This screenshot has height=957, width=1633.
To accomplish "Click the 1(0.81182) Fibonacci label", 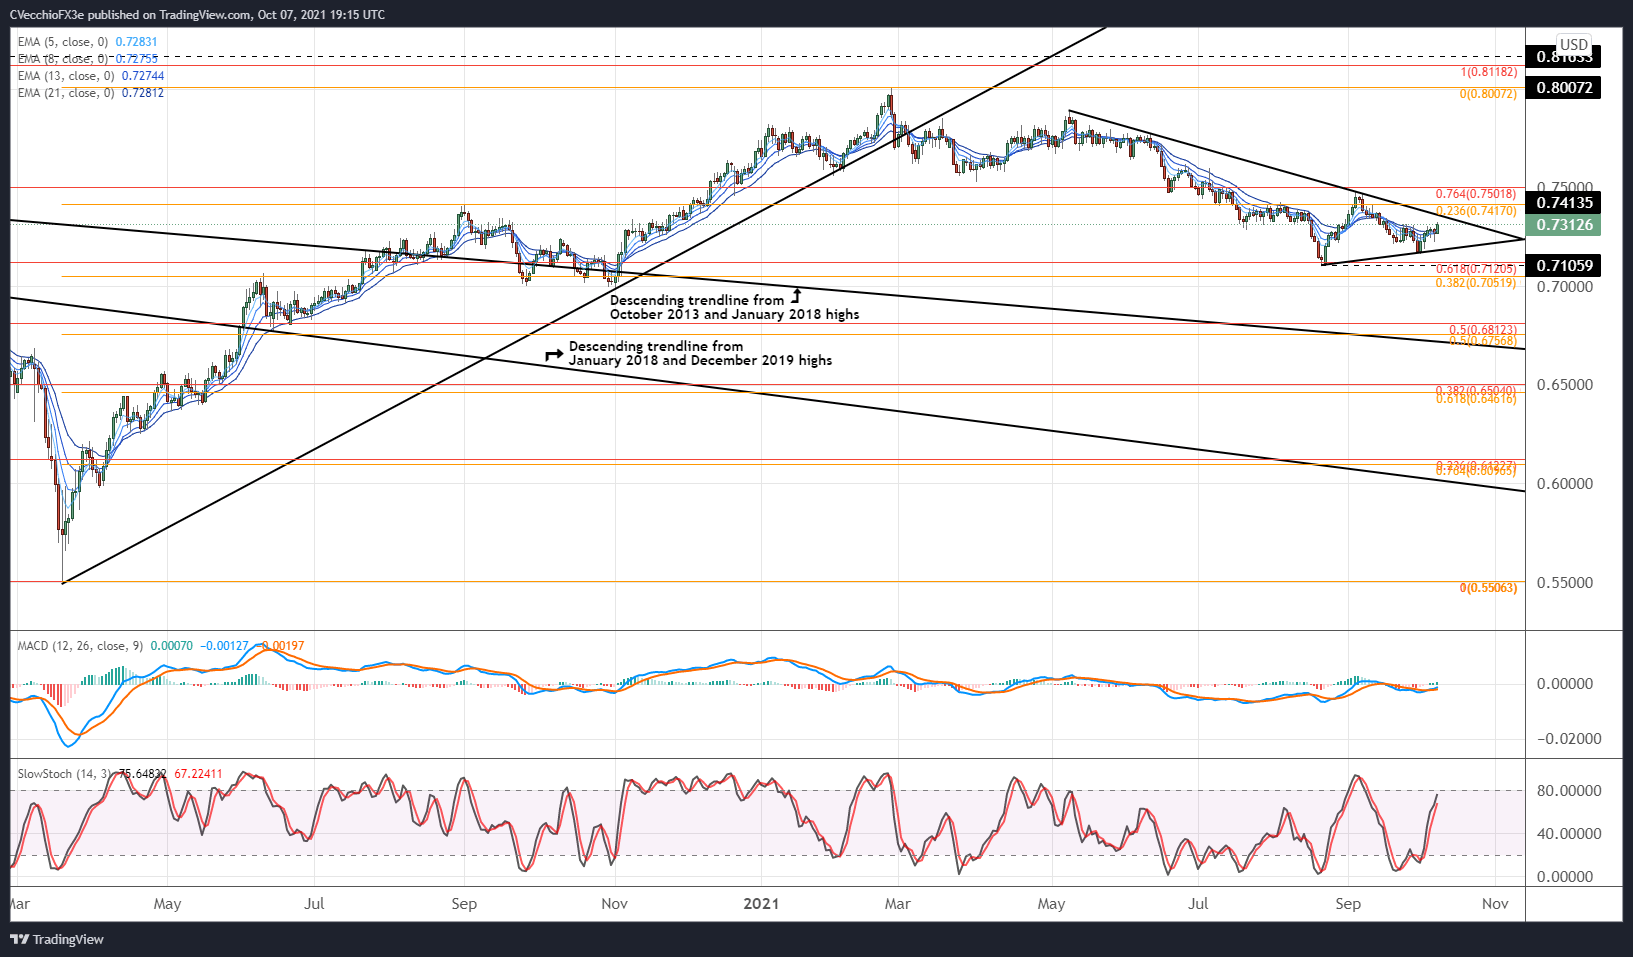I will tap(1489, 72).
